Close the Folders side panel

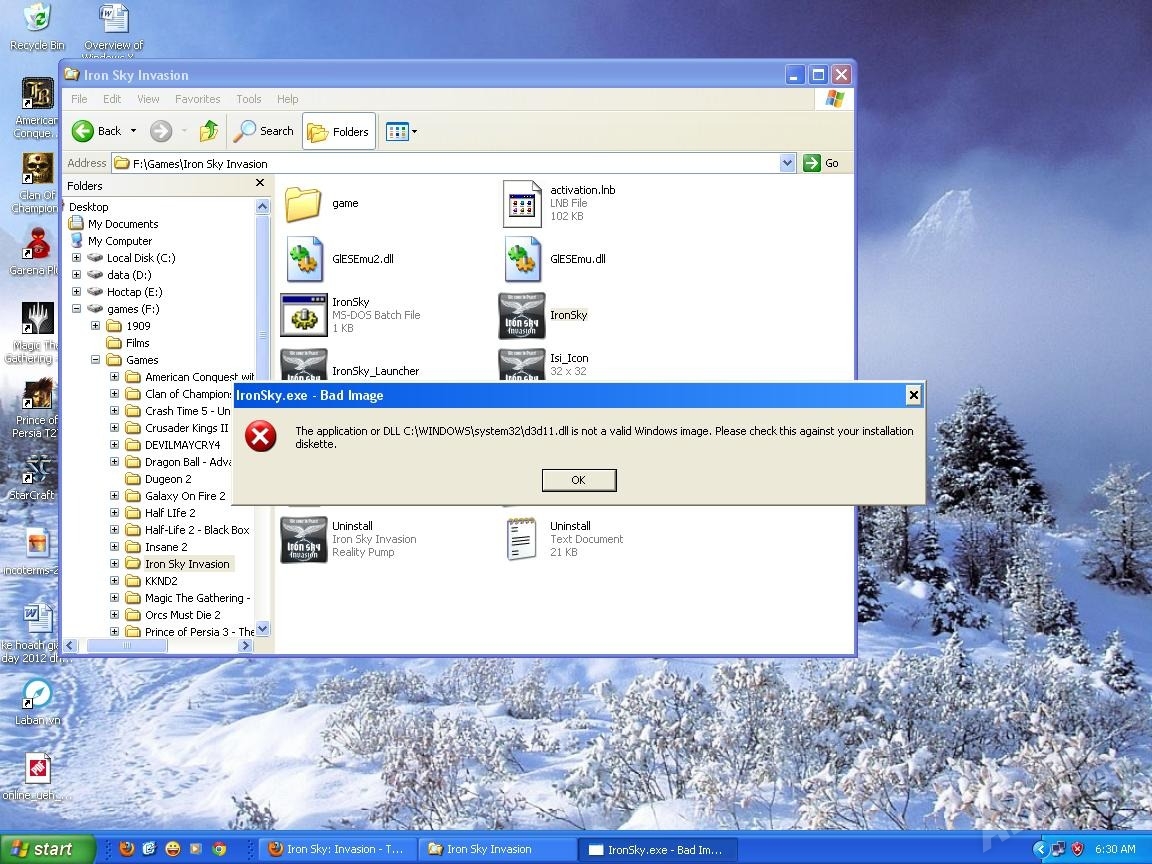point(260,184)
